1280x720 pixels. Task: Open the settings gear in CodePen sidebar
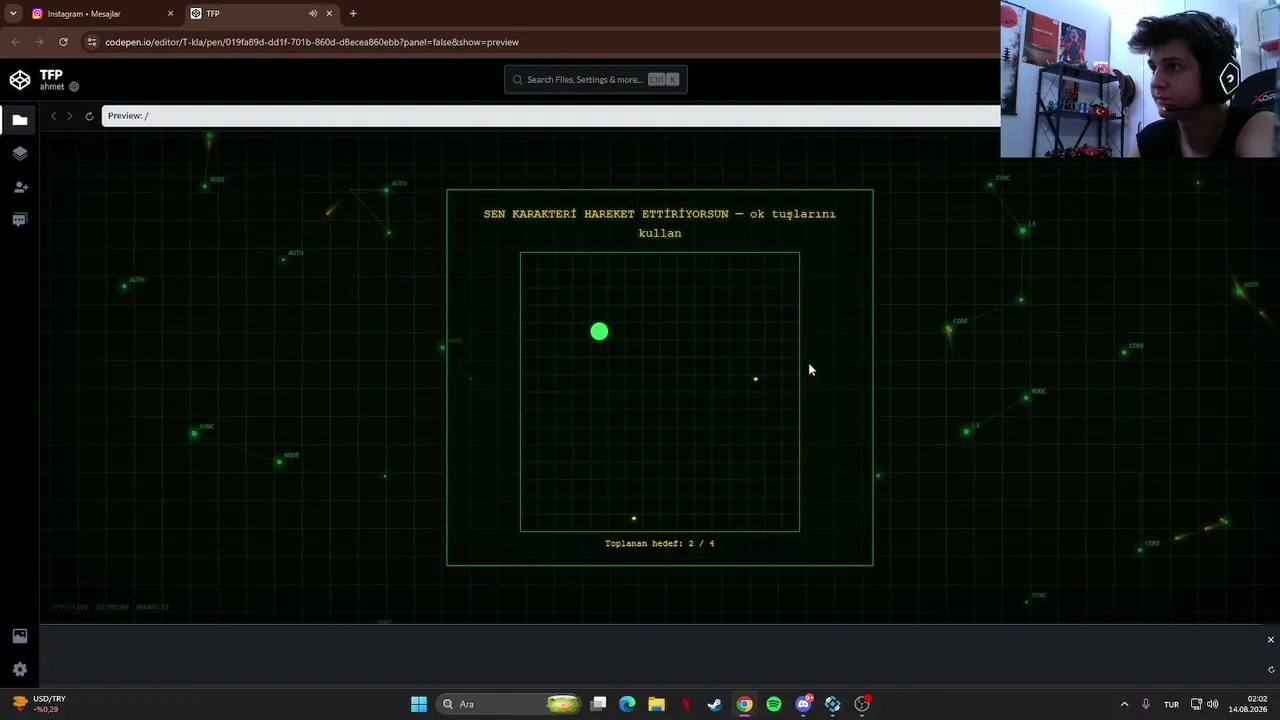19,670
